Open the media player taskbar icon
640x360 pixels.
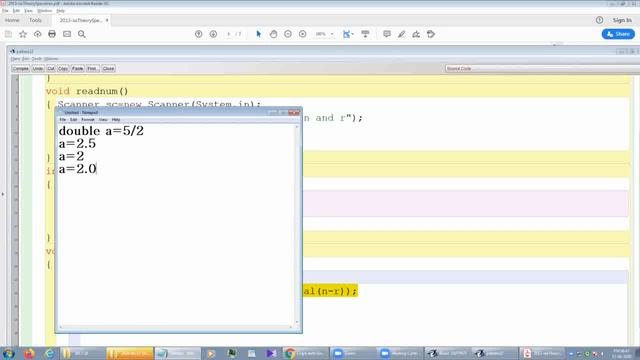click(211, 353)
